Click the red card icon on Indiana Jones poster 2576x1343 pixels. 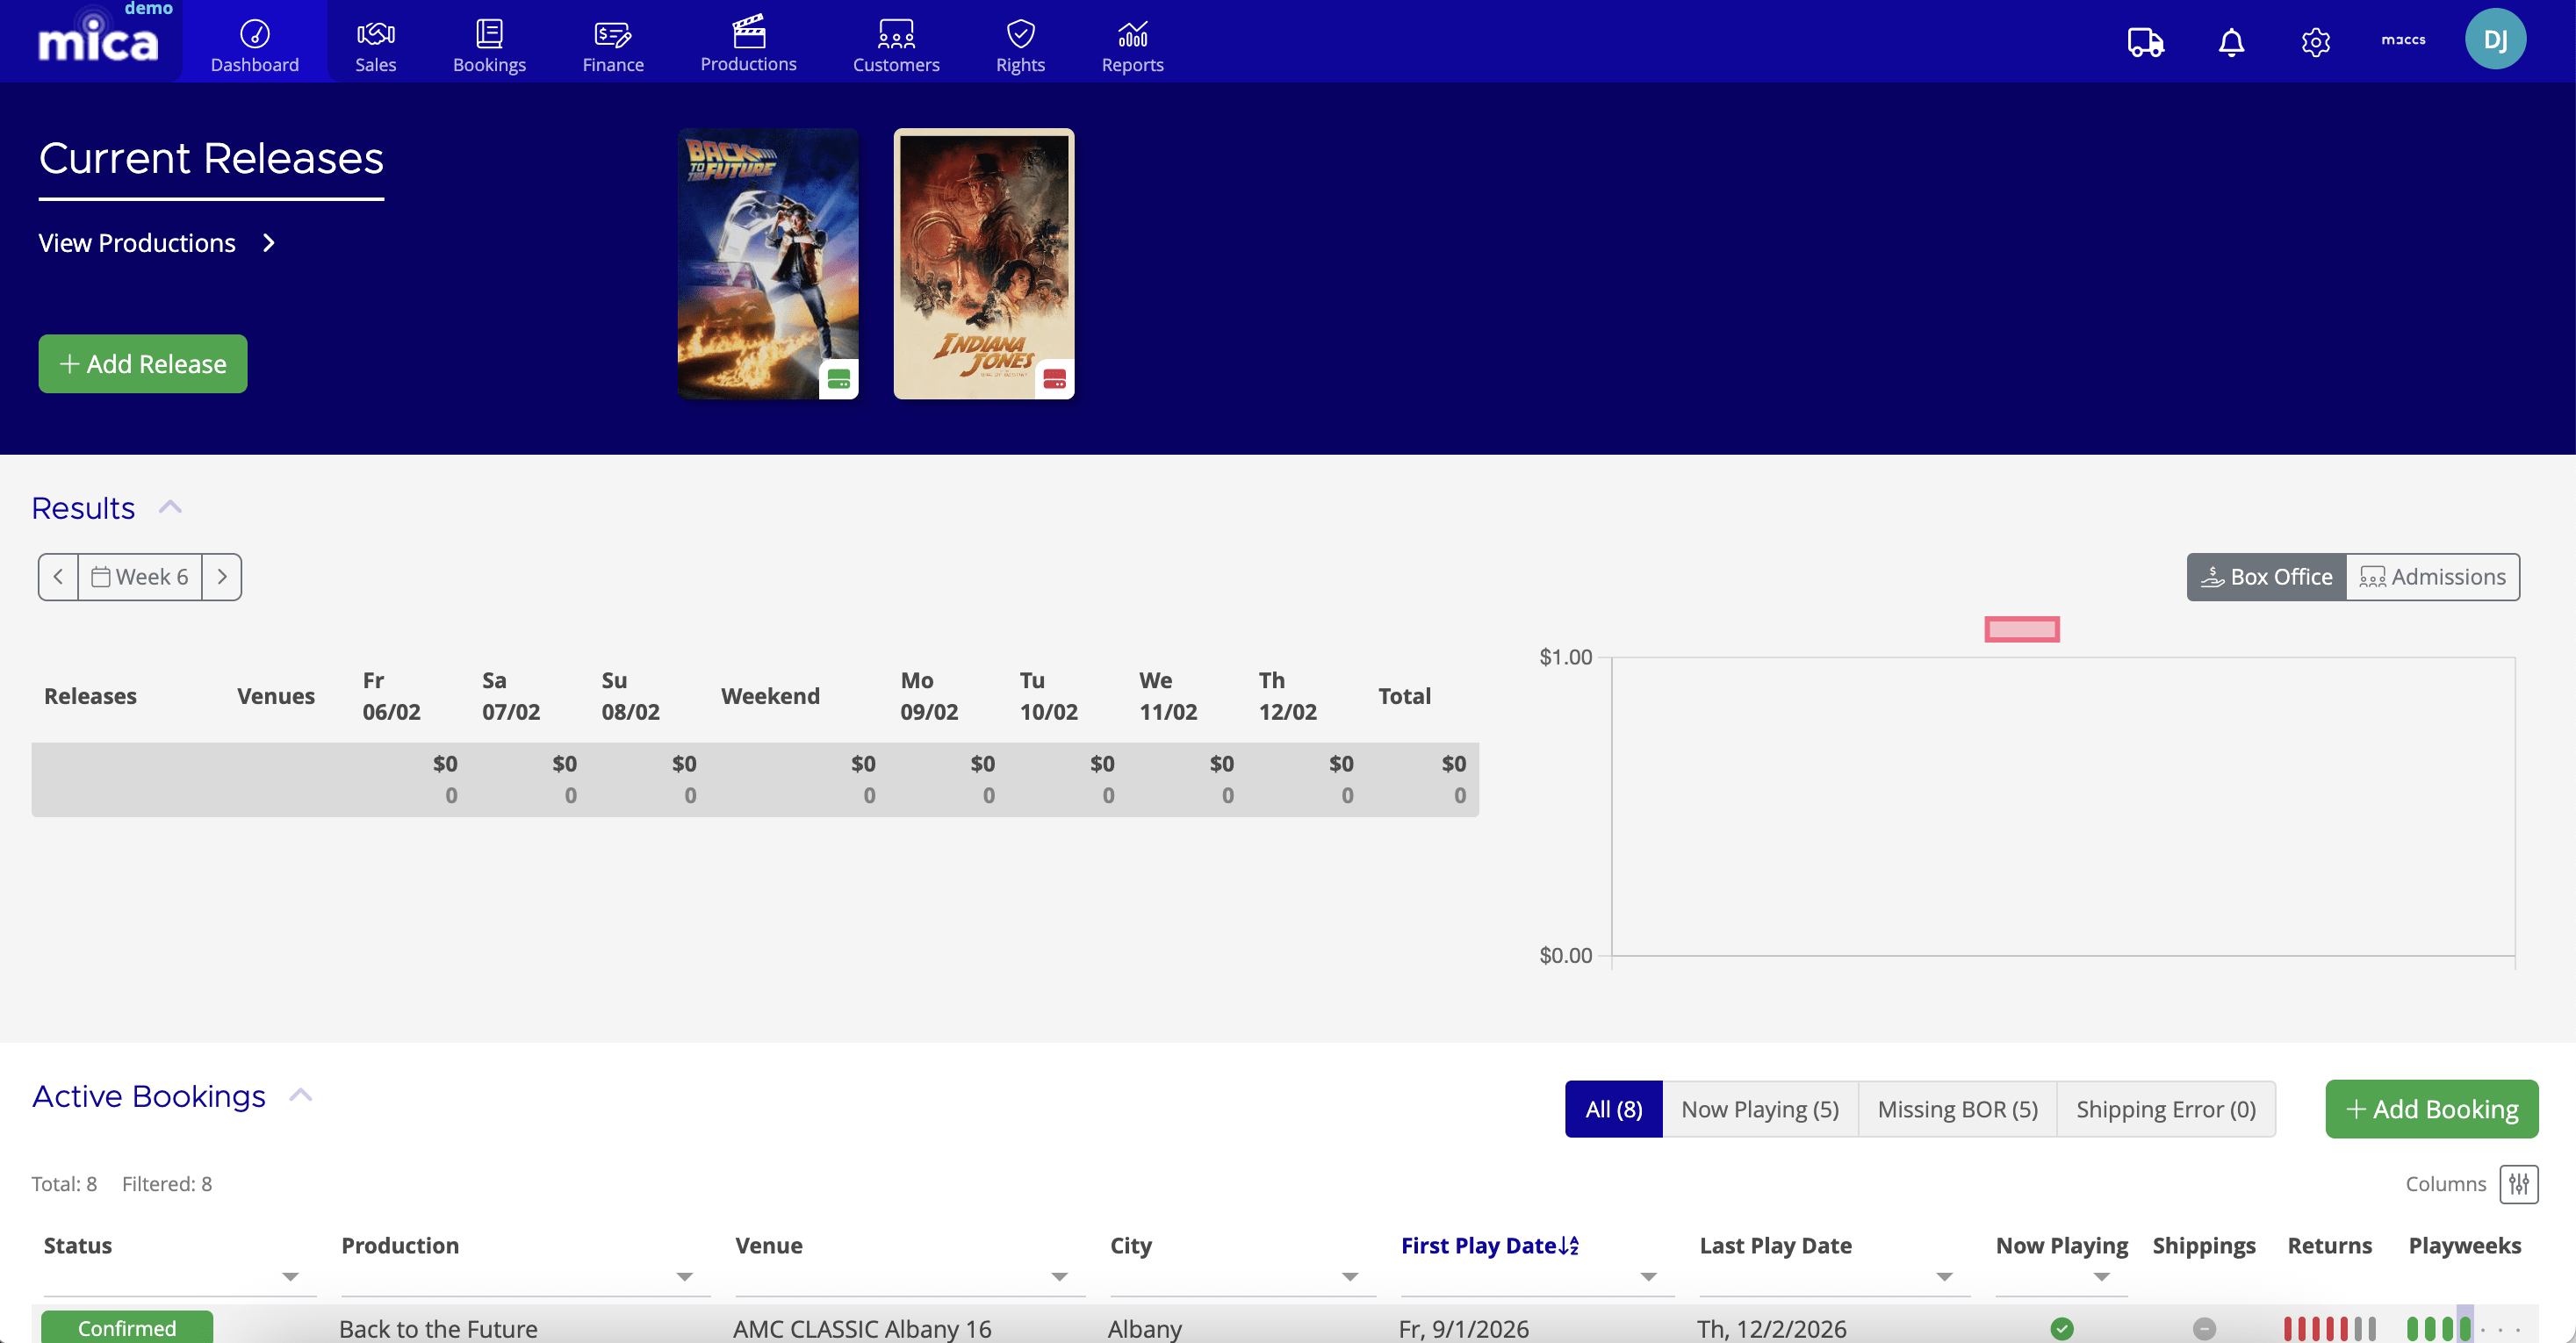1057,380
